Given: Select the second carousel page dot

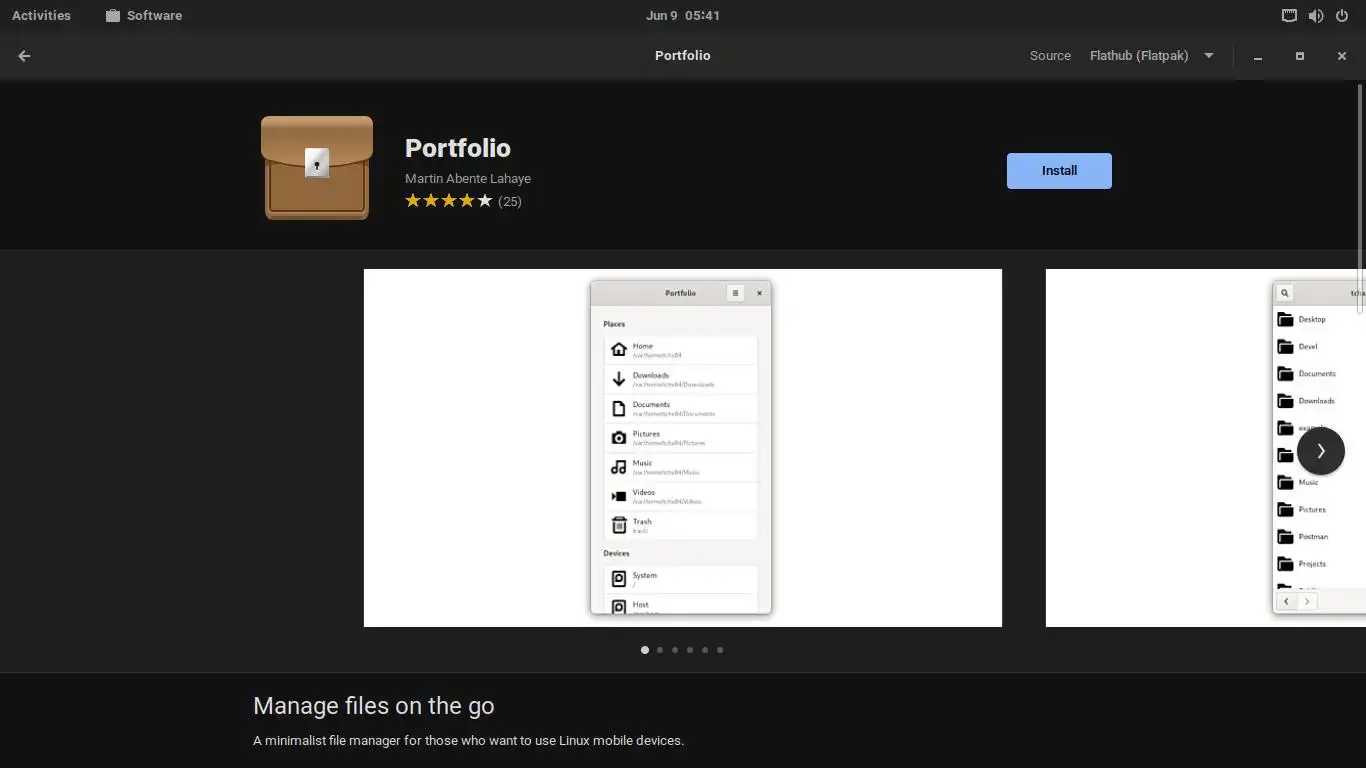Looking at the screenshot, I should click(660, 650).
